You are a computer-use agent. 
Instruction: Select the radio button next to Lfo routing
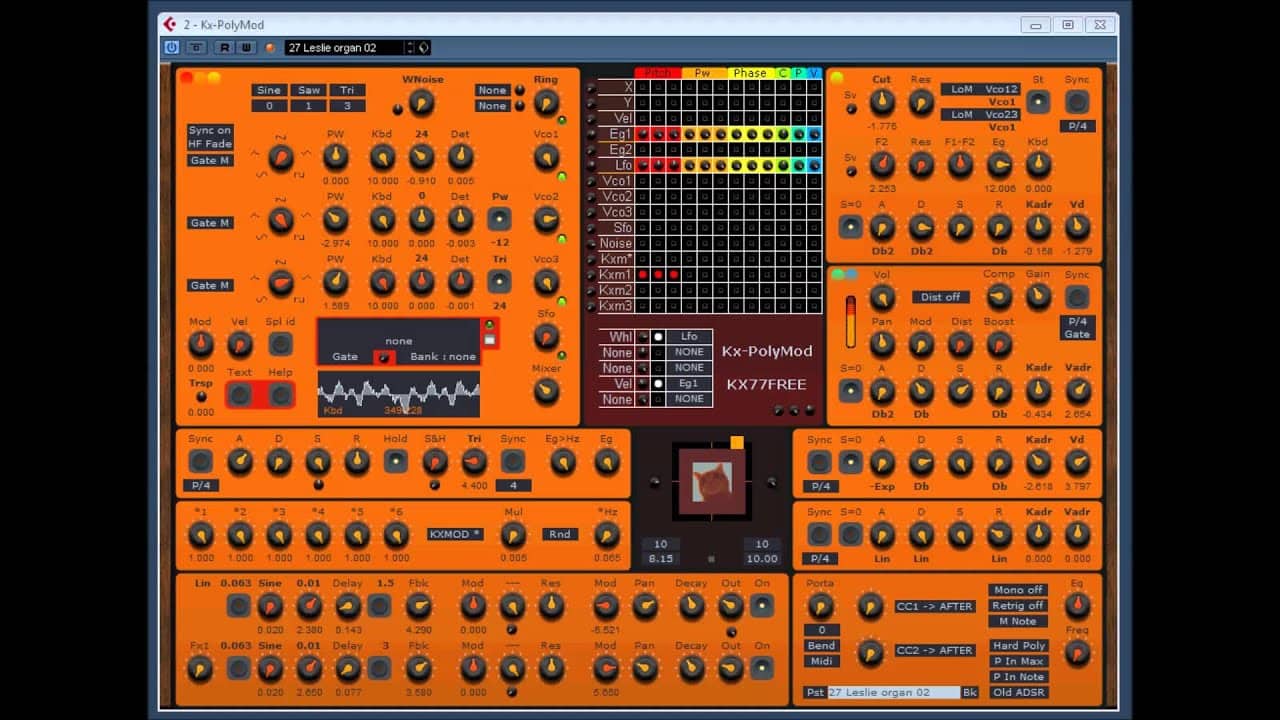[660, 336]
